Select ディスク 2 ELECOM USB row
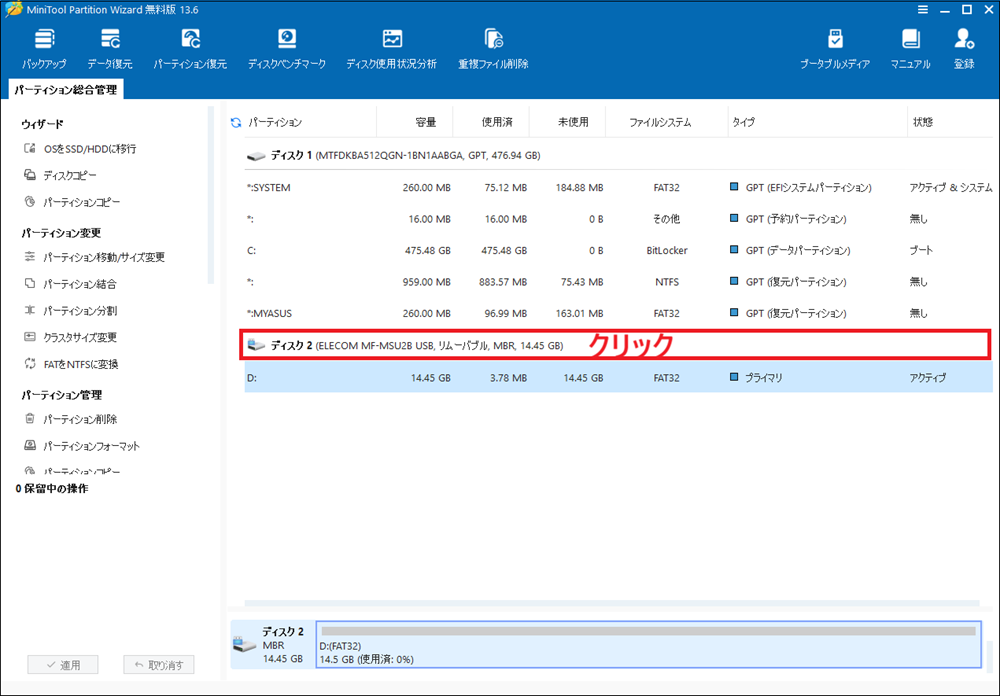The width and height of the screenshot is (1000, 696). (x=617, y=345)
